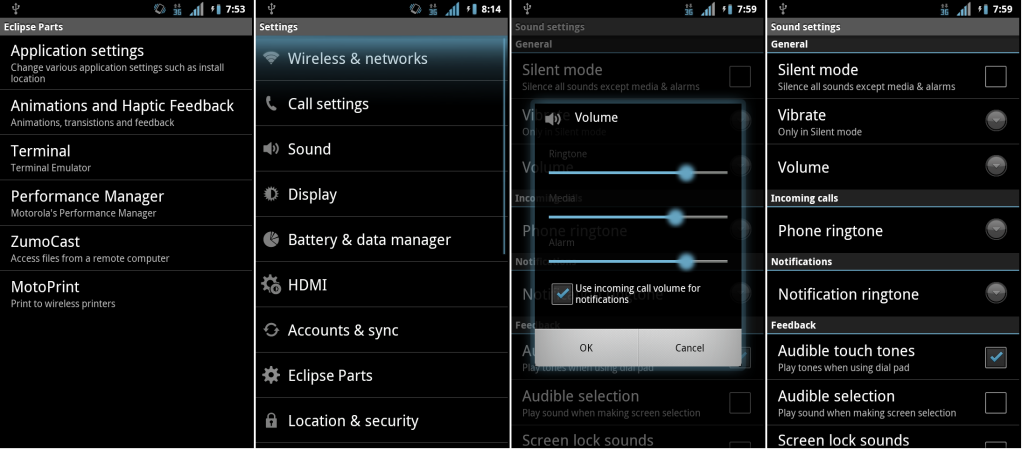Screen dimensions: 1022x450
Task: Tap the Accounts & sync refresh icon
Action: (x=271, y=330)
